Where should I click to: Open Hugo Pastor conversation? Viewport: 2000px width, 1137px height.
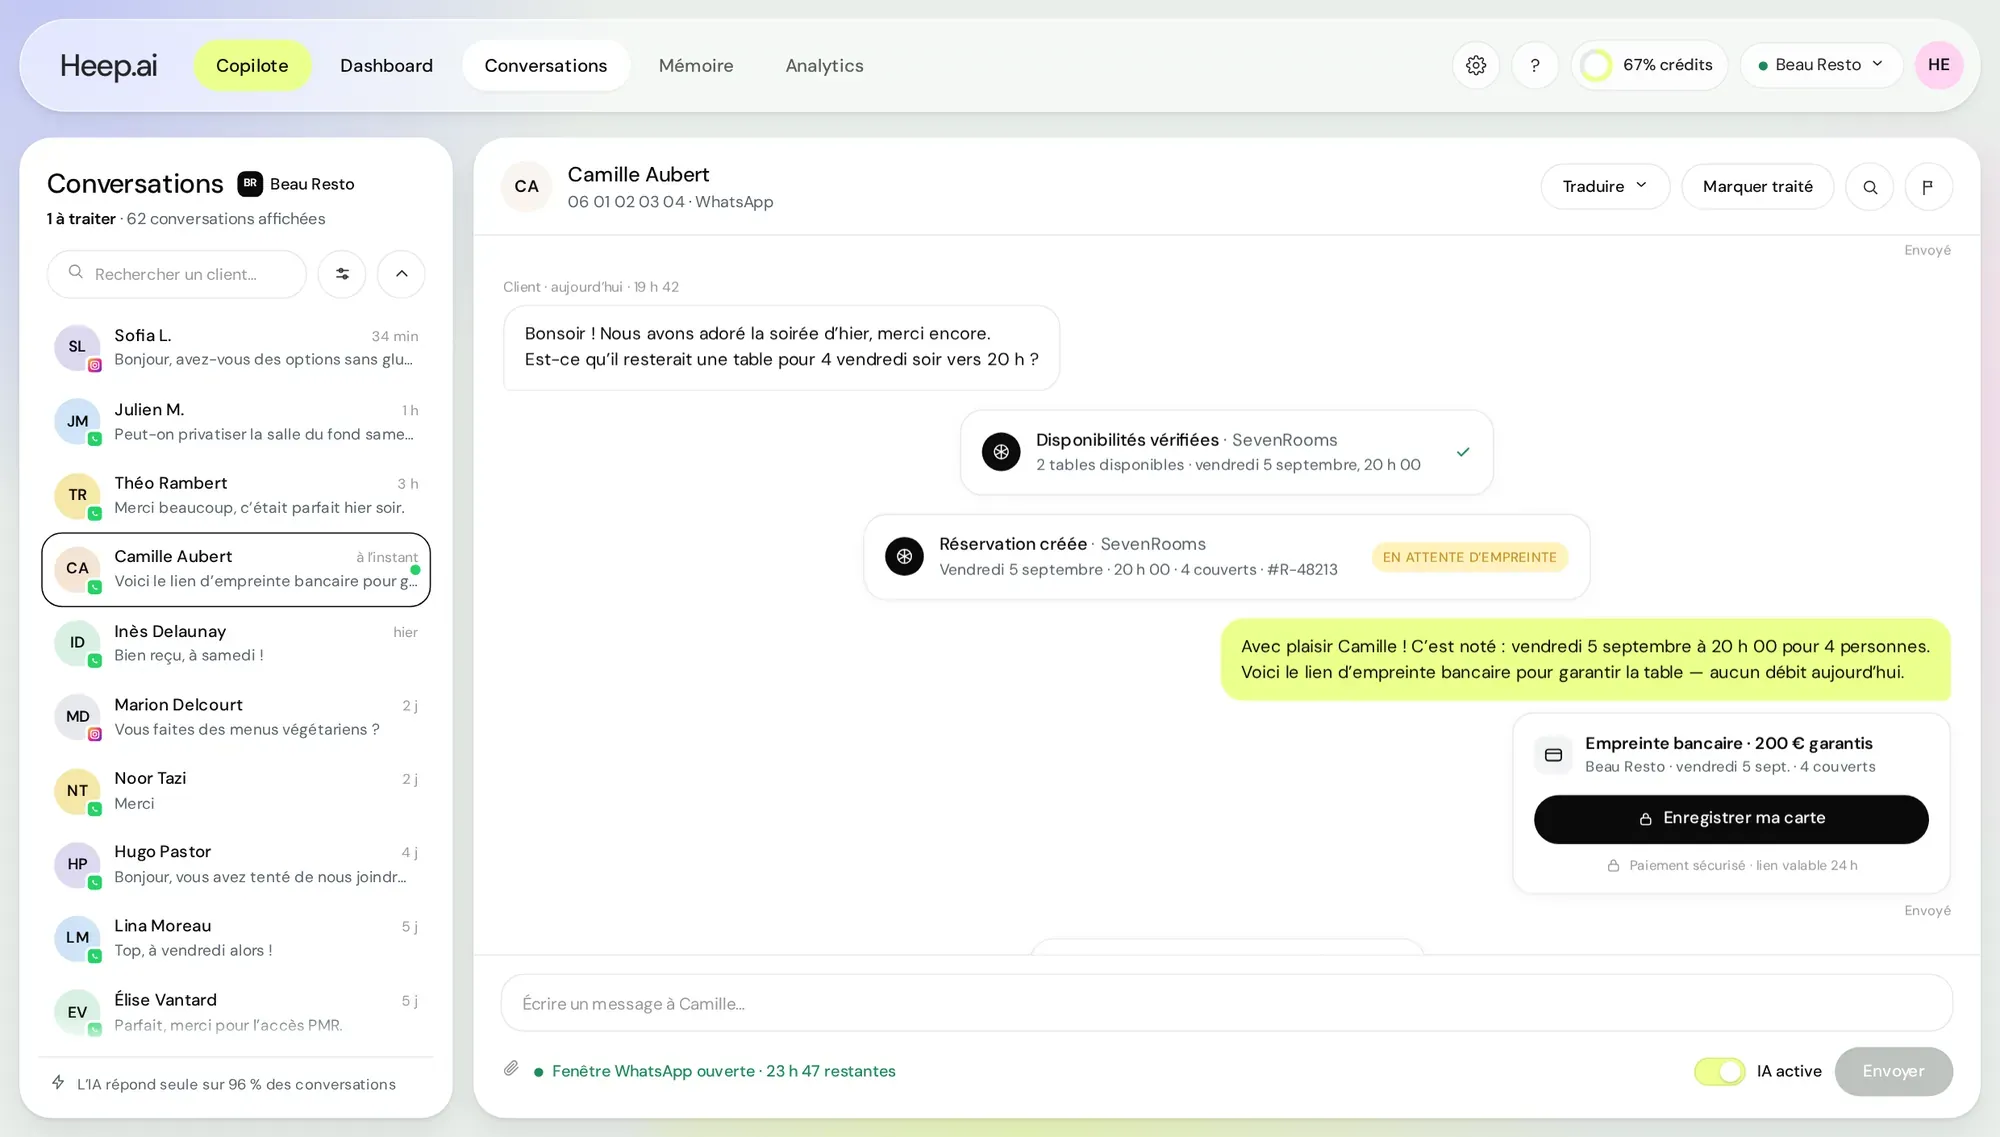pos(236,864)
